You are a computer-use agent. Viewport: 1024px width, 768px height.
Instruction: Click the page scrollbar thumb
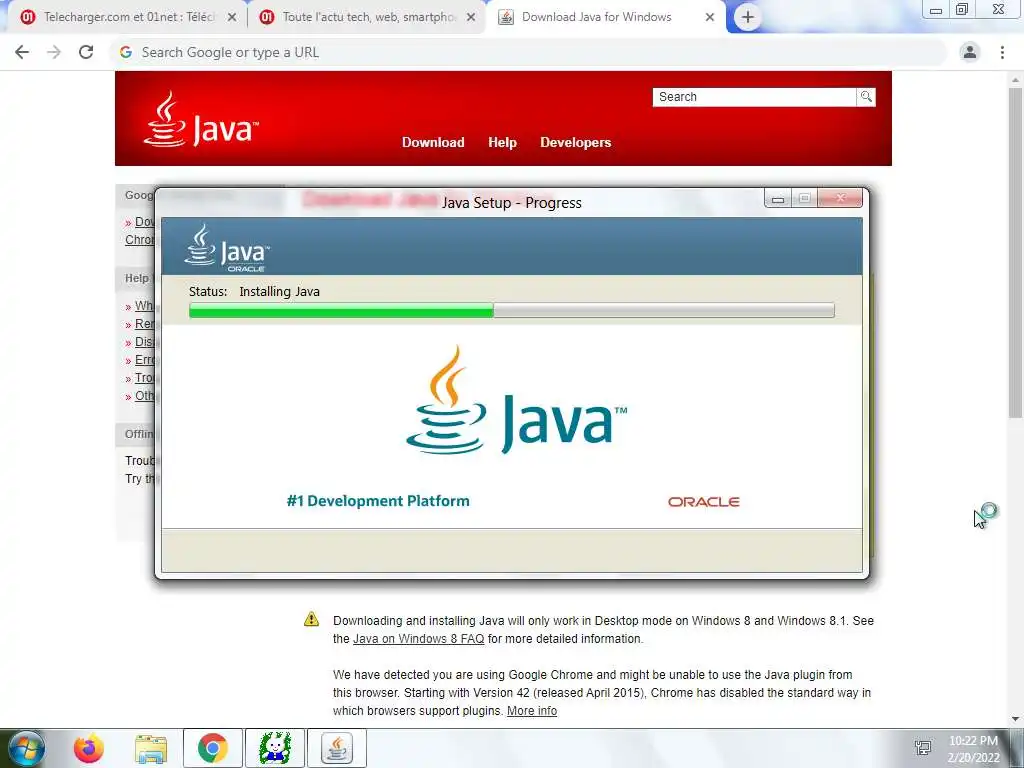click(x=1015, y=253)
